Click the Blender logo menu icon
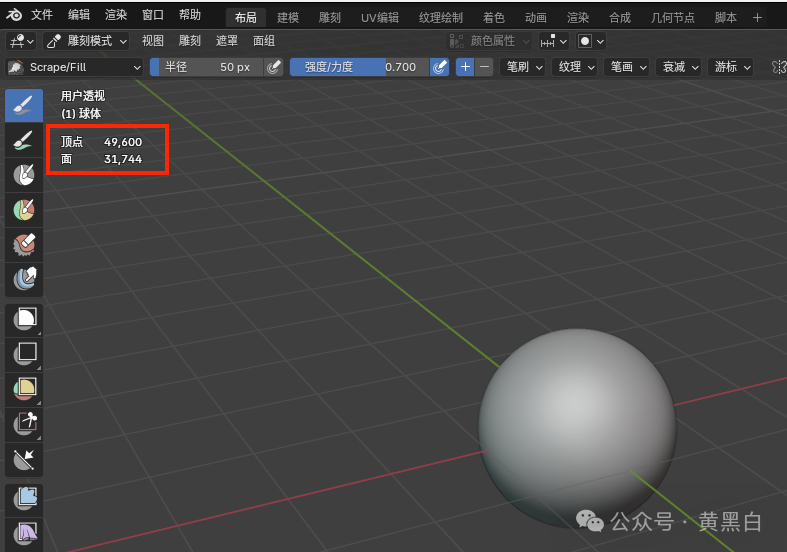This screenshot has height=552, width=787. click(14, 15)
